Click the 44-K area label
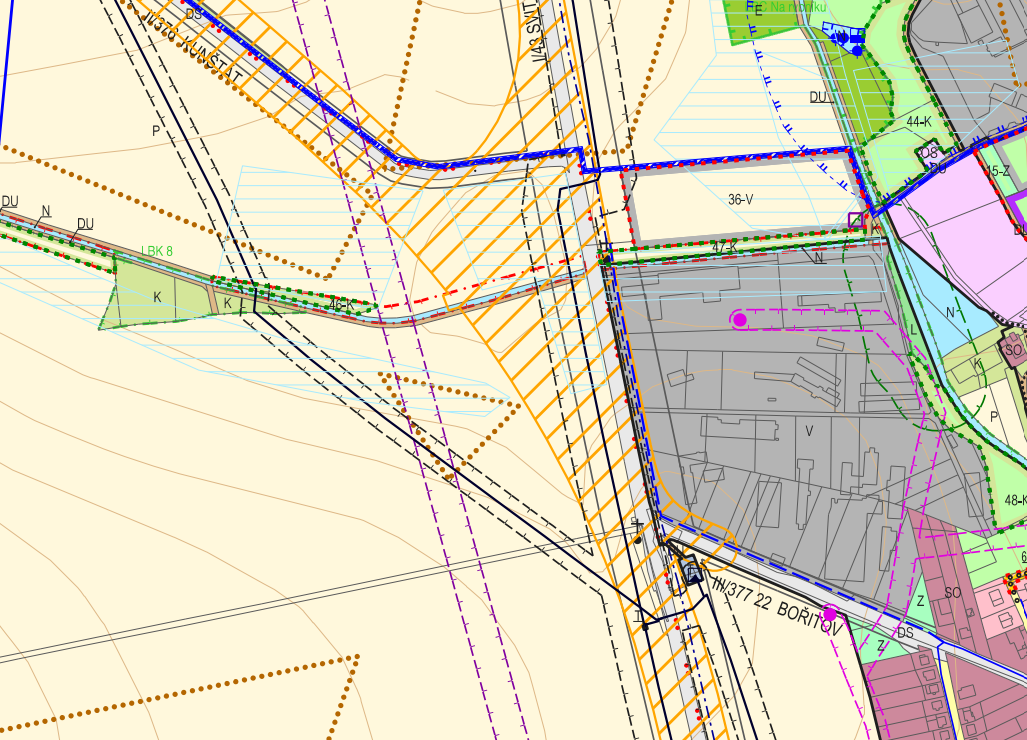The image size is (1027, 740). (x=918, y=121)
